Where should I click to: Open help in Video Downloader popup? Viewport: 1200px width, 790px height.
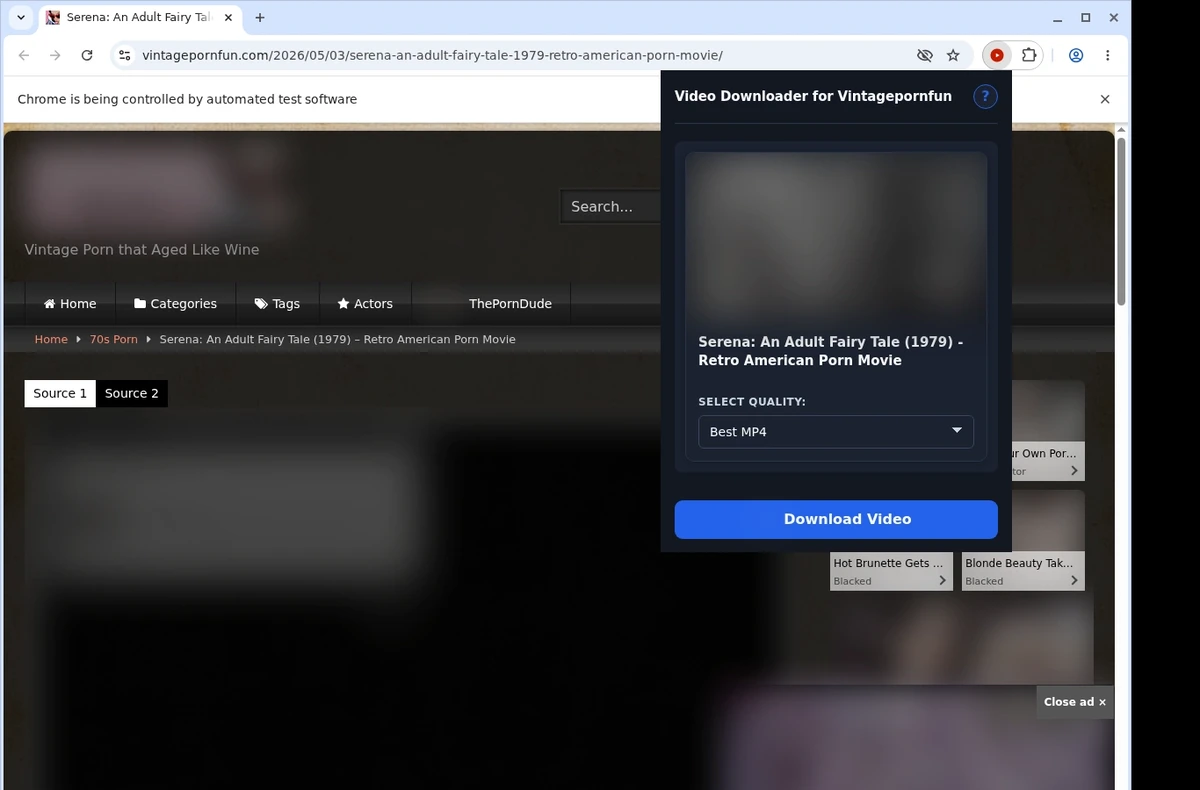pos(985,97)
